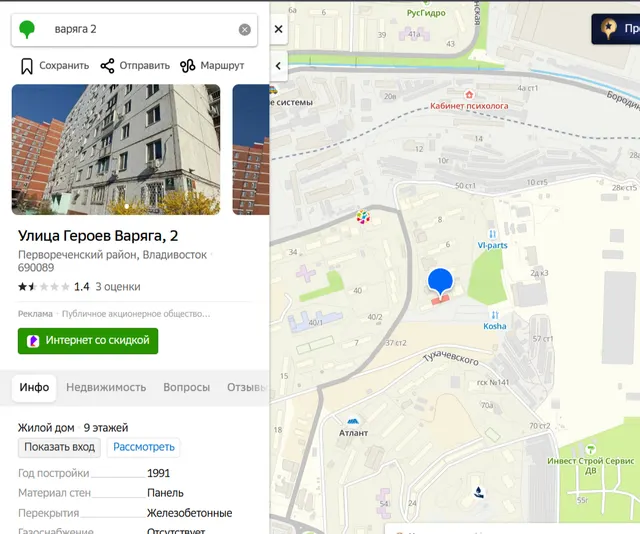The height and width of the screenshot is (534, 640).
Task: Click the 3 оценки rating text
Action: point(118,287)
